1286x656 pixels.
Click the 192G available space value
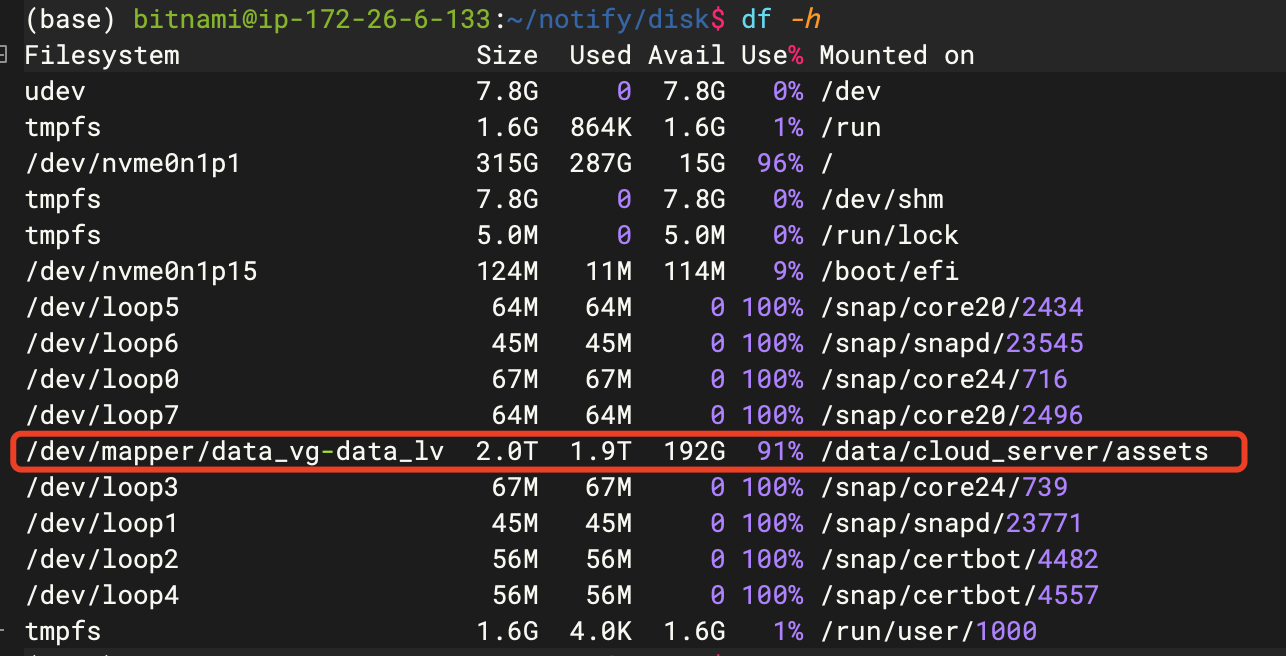pos(694,451)
